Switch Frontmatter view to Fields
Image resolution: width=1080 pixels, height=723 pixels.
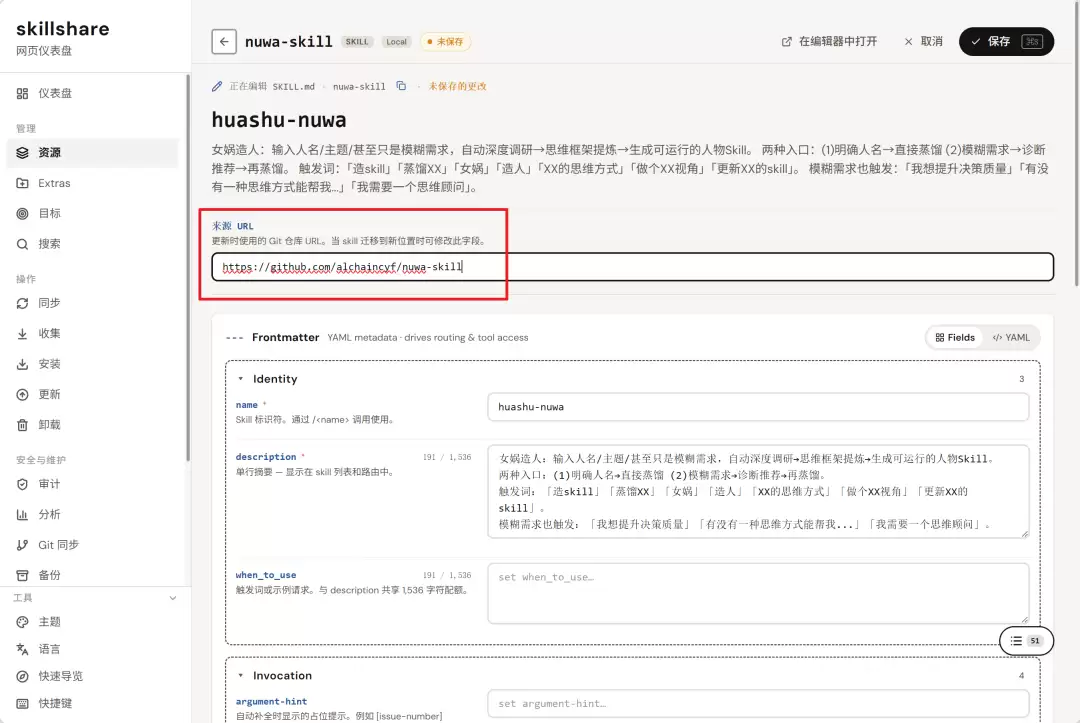pos(955,337)
